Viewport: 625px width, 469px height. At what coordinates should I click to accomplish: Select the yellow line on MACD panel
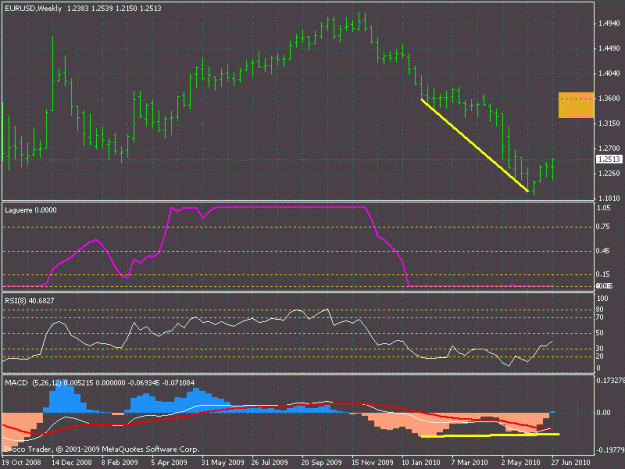click(x=490, y=436)
